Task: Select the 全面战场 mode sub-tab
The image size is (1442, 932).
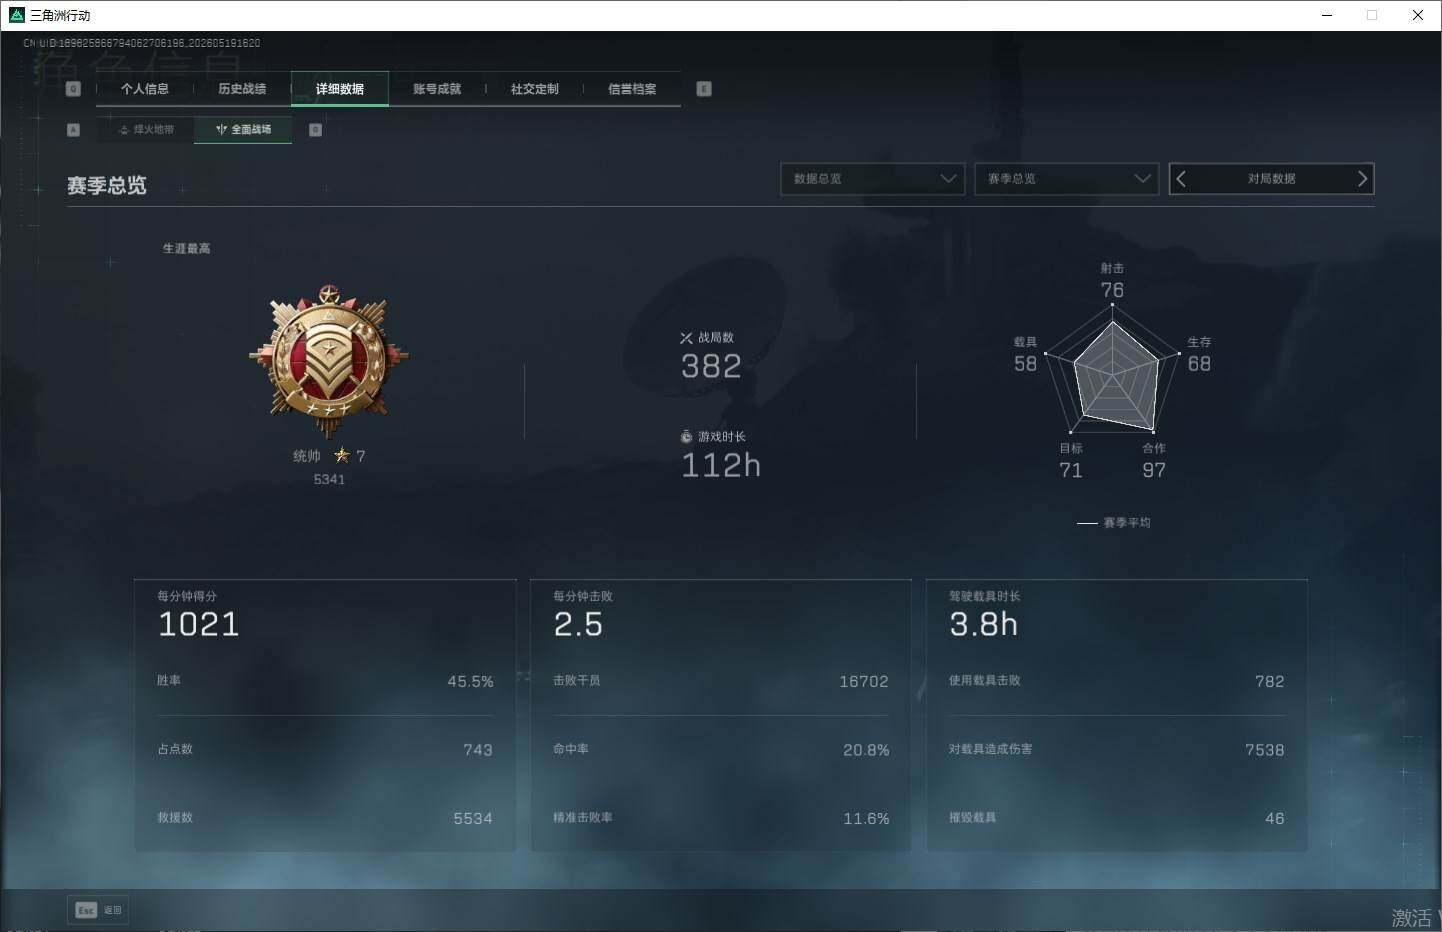Action: click(x=243, y=130)
